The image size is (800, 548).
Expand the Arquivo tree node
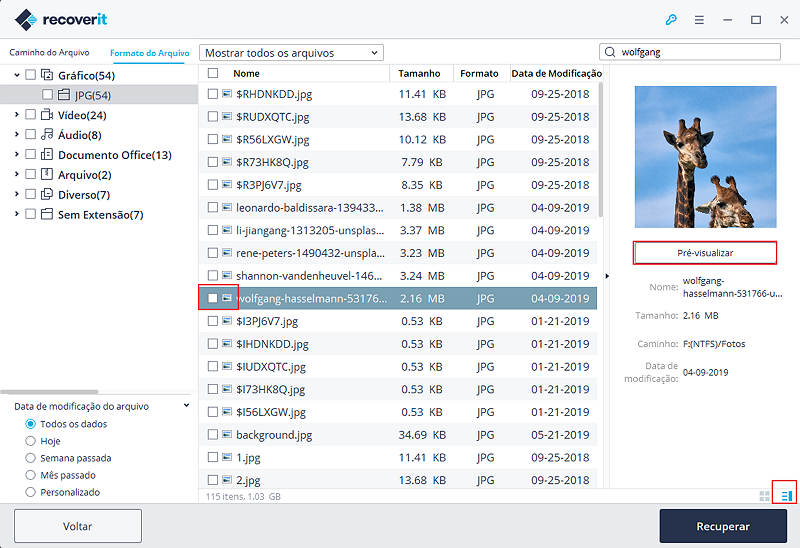[x=17, y=175]
